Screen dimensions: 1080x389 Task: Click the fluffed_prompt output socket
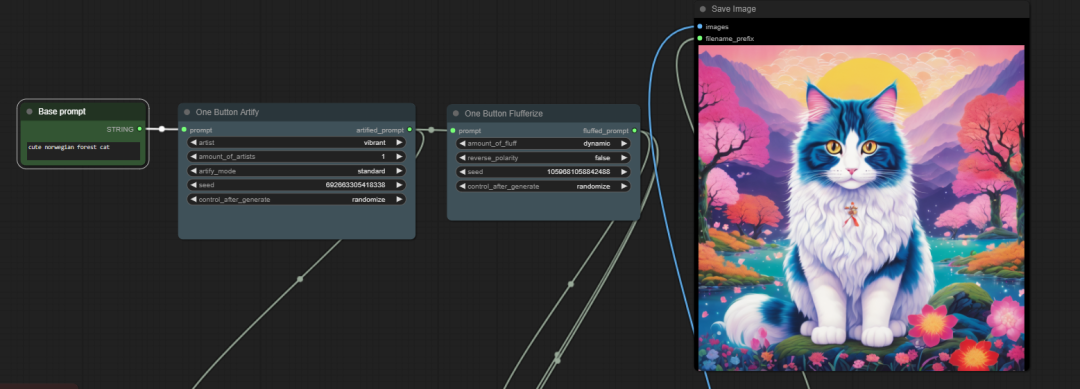634,130
